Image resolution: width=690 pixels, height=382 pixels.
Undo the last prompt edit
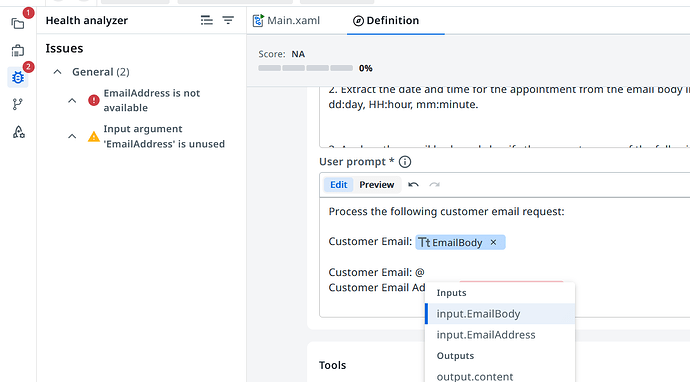point(413,185)
